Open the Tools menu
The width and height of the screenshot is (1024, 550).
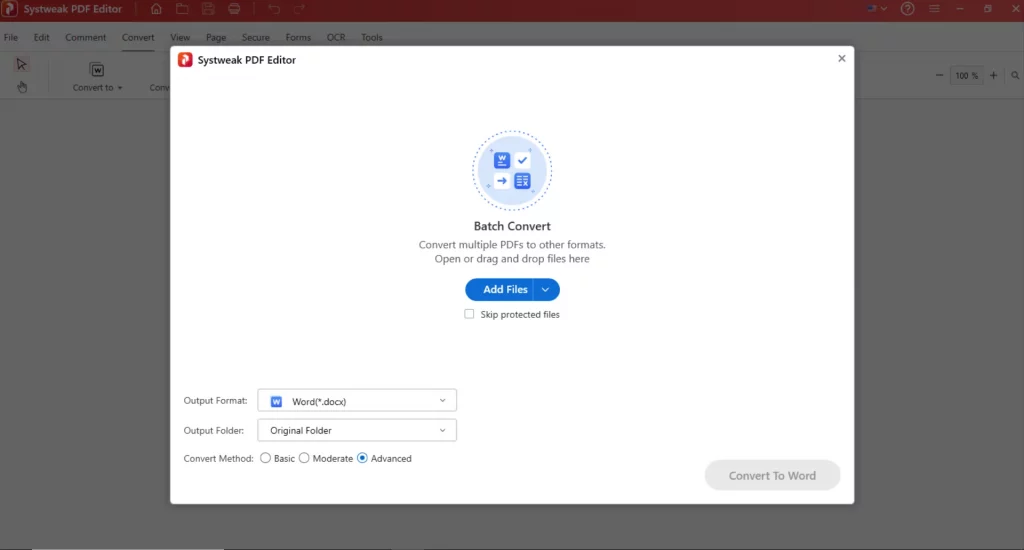point(372,37)
